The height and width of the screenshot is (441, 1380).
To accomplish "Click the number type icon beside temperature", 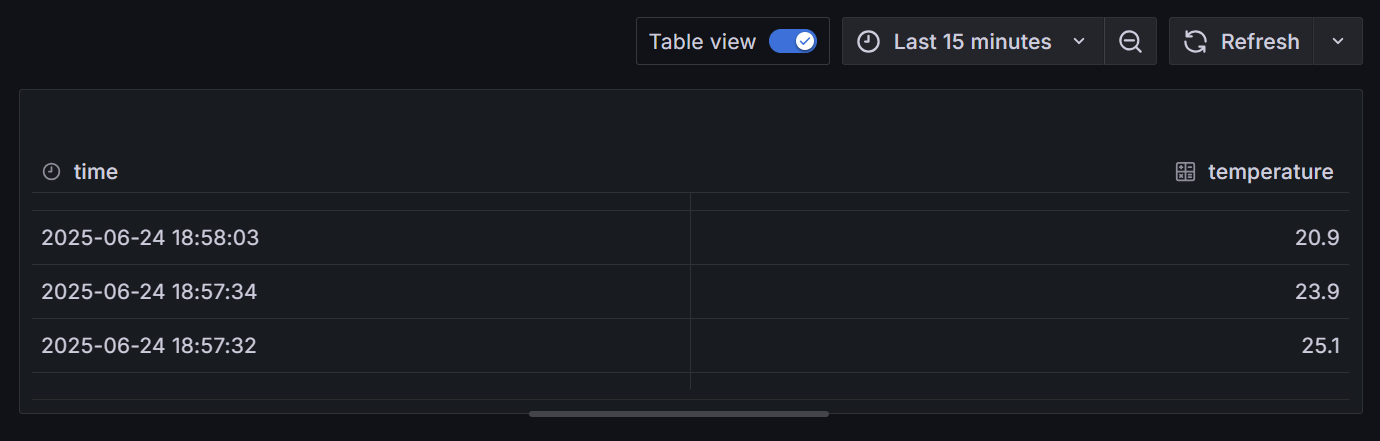I will (x=1186, y=172).
